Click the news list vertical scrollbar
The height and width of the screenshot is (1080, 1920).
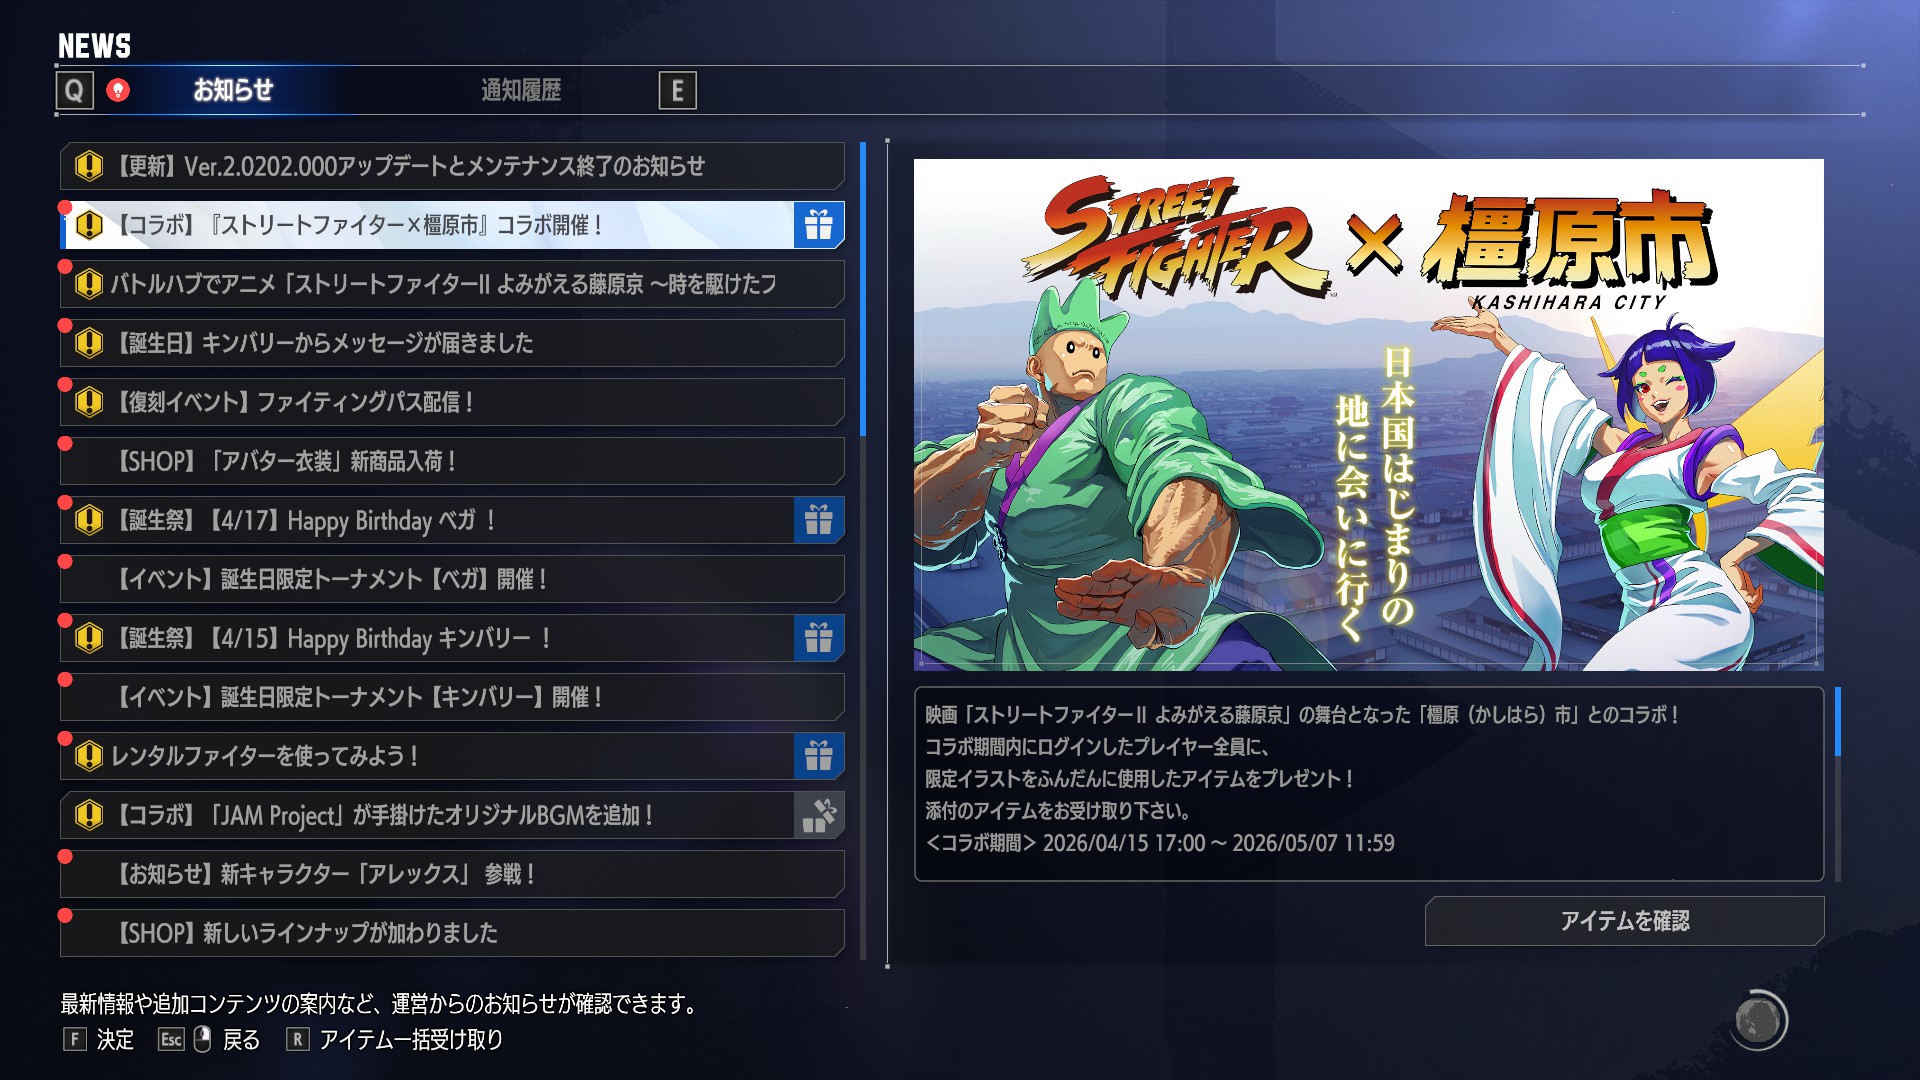click(863, 289)
